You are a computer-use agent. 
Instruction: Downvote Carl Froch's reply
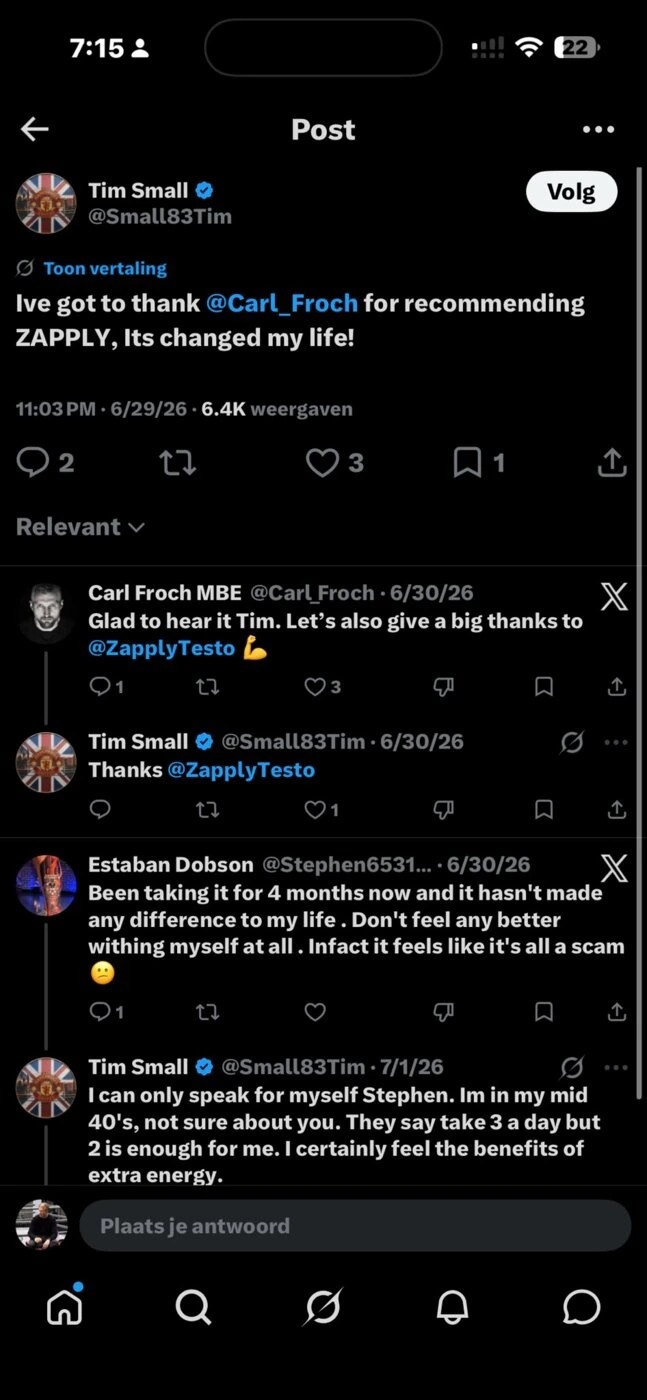coord(444,686)
